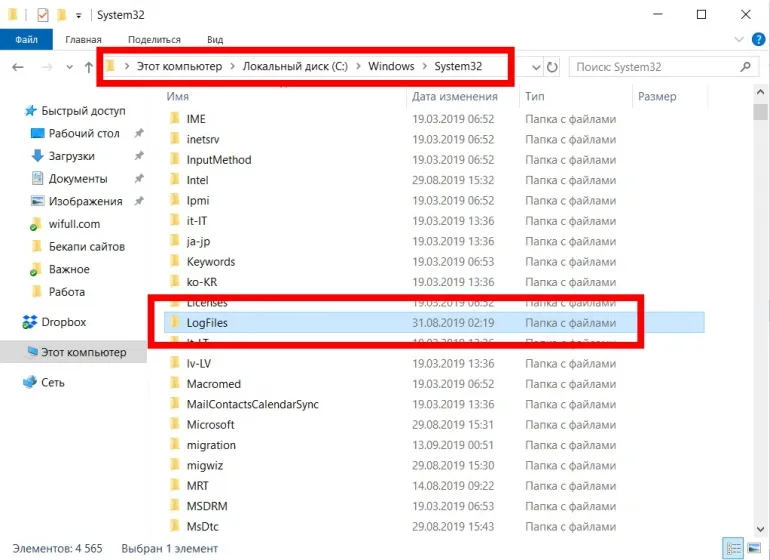Switch to the Вид ribbon tab
Viewport: 770px width, 560px height.
[214, 40]
